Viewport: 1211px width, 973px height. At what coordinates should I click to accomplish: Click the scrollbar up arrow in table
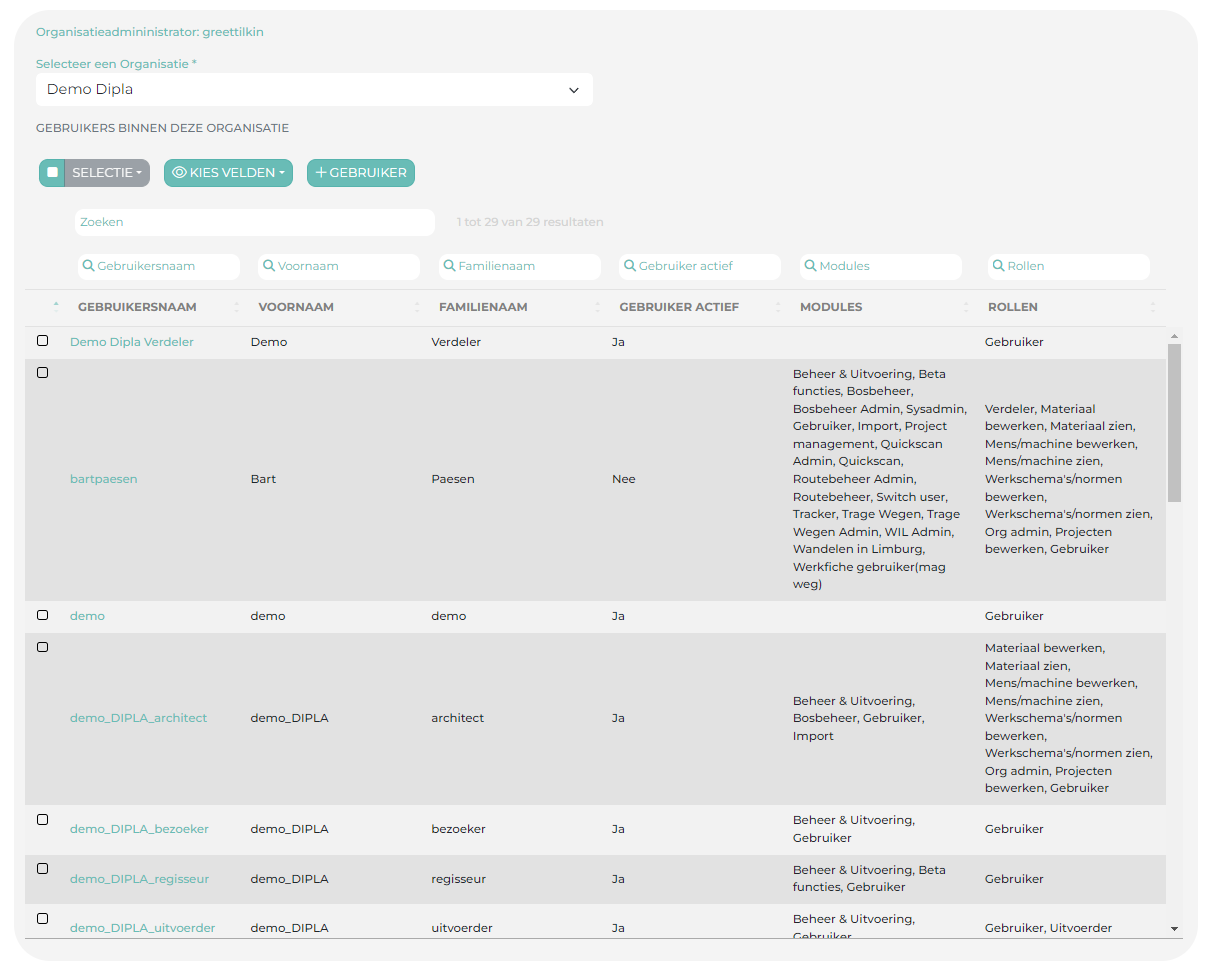coord(1174,337)
